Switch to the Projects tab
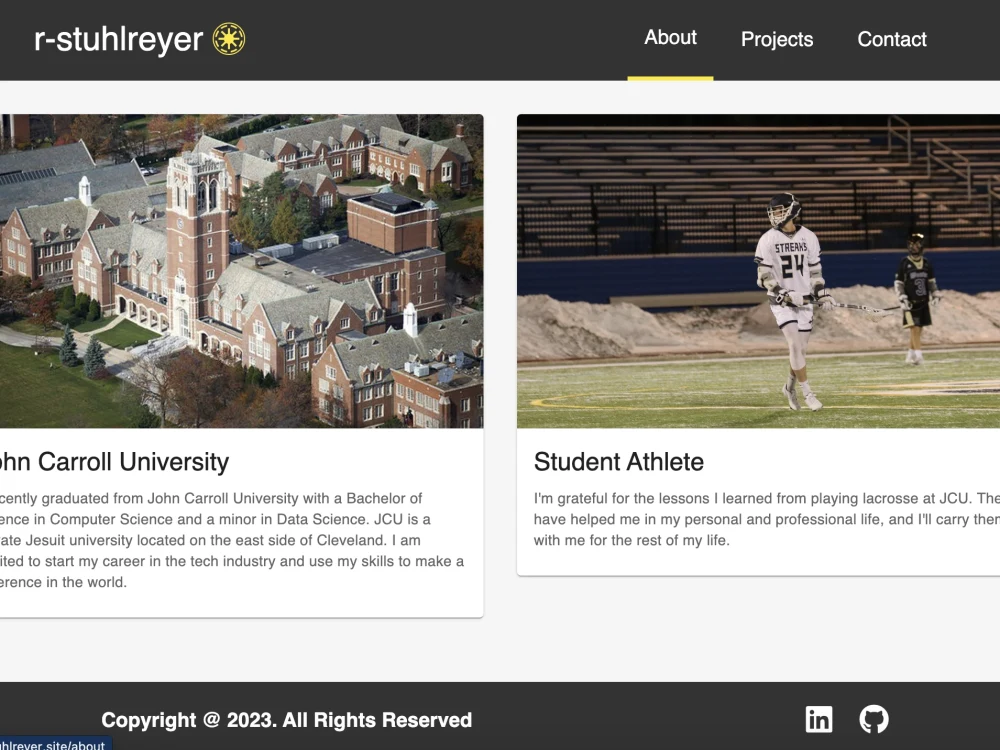 [777, 40]
